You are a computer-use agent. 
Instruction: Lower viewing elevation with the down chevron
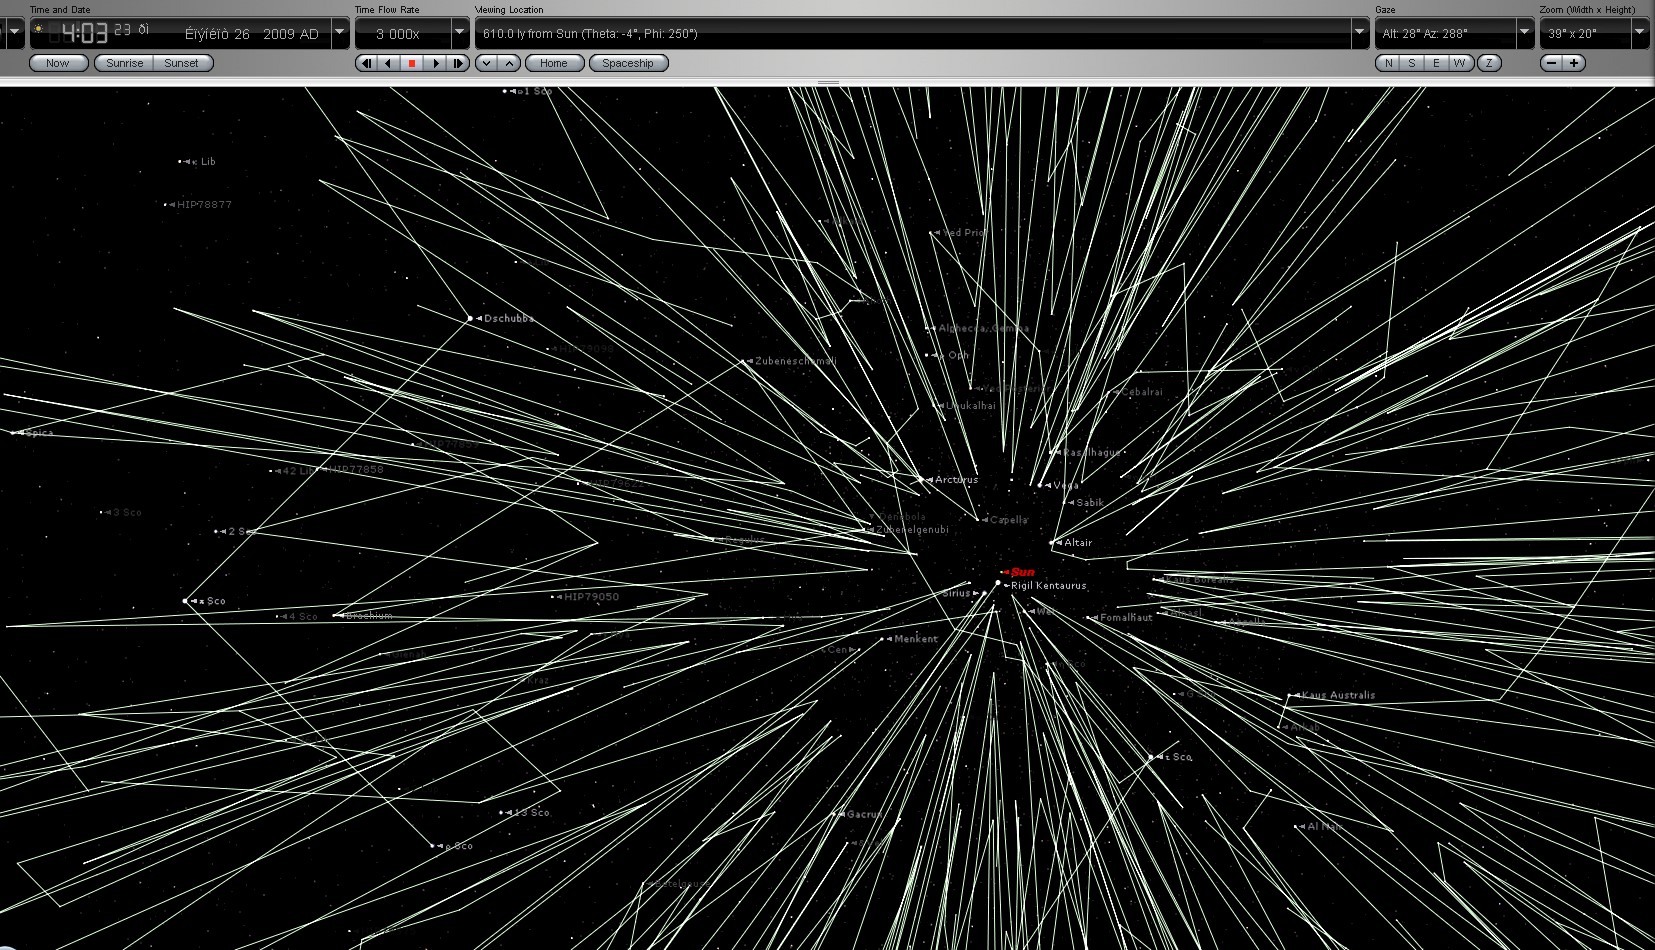click(486, 63)
